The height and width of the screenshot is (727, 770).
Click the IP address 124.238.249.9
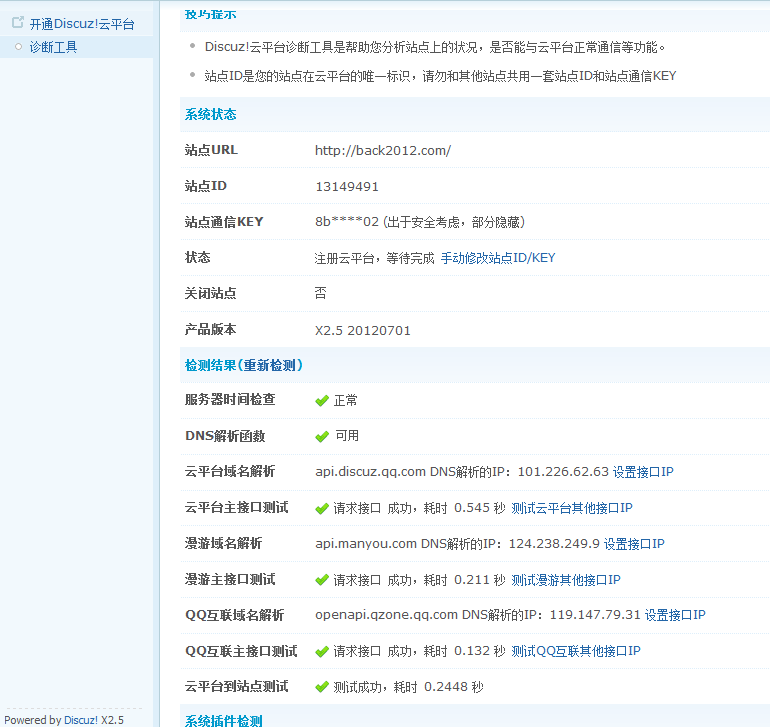click(554, 544)
